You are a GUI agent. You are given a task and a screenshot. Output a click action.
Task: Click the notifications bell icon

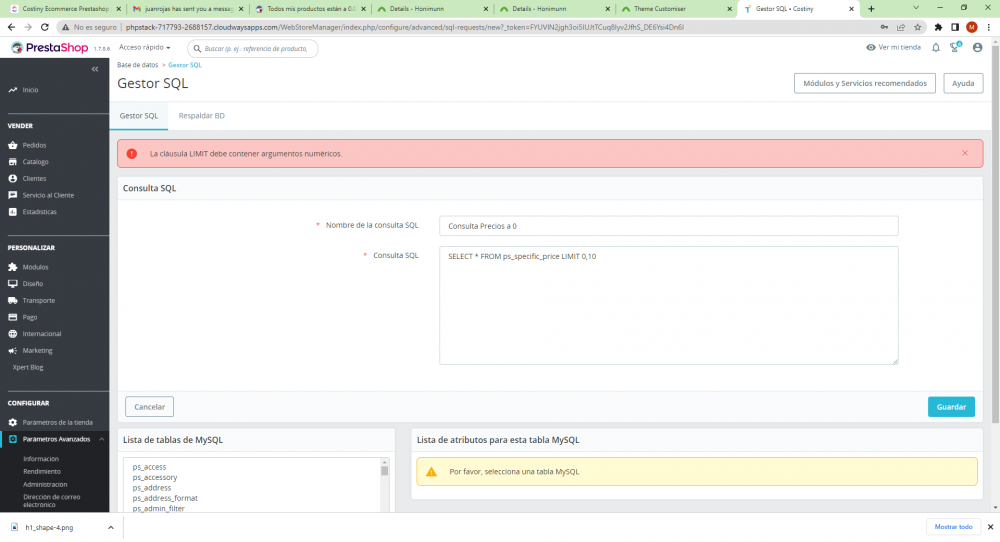coord(936,48)
